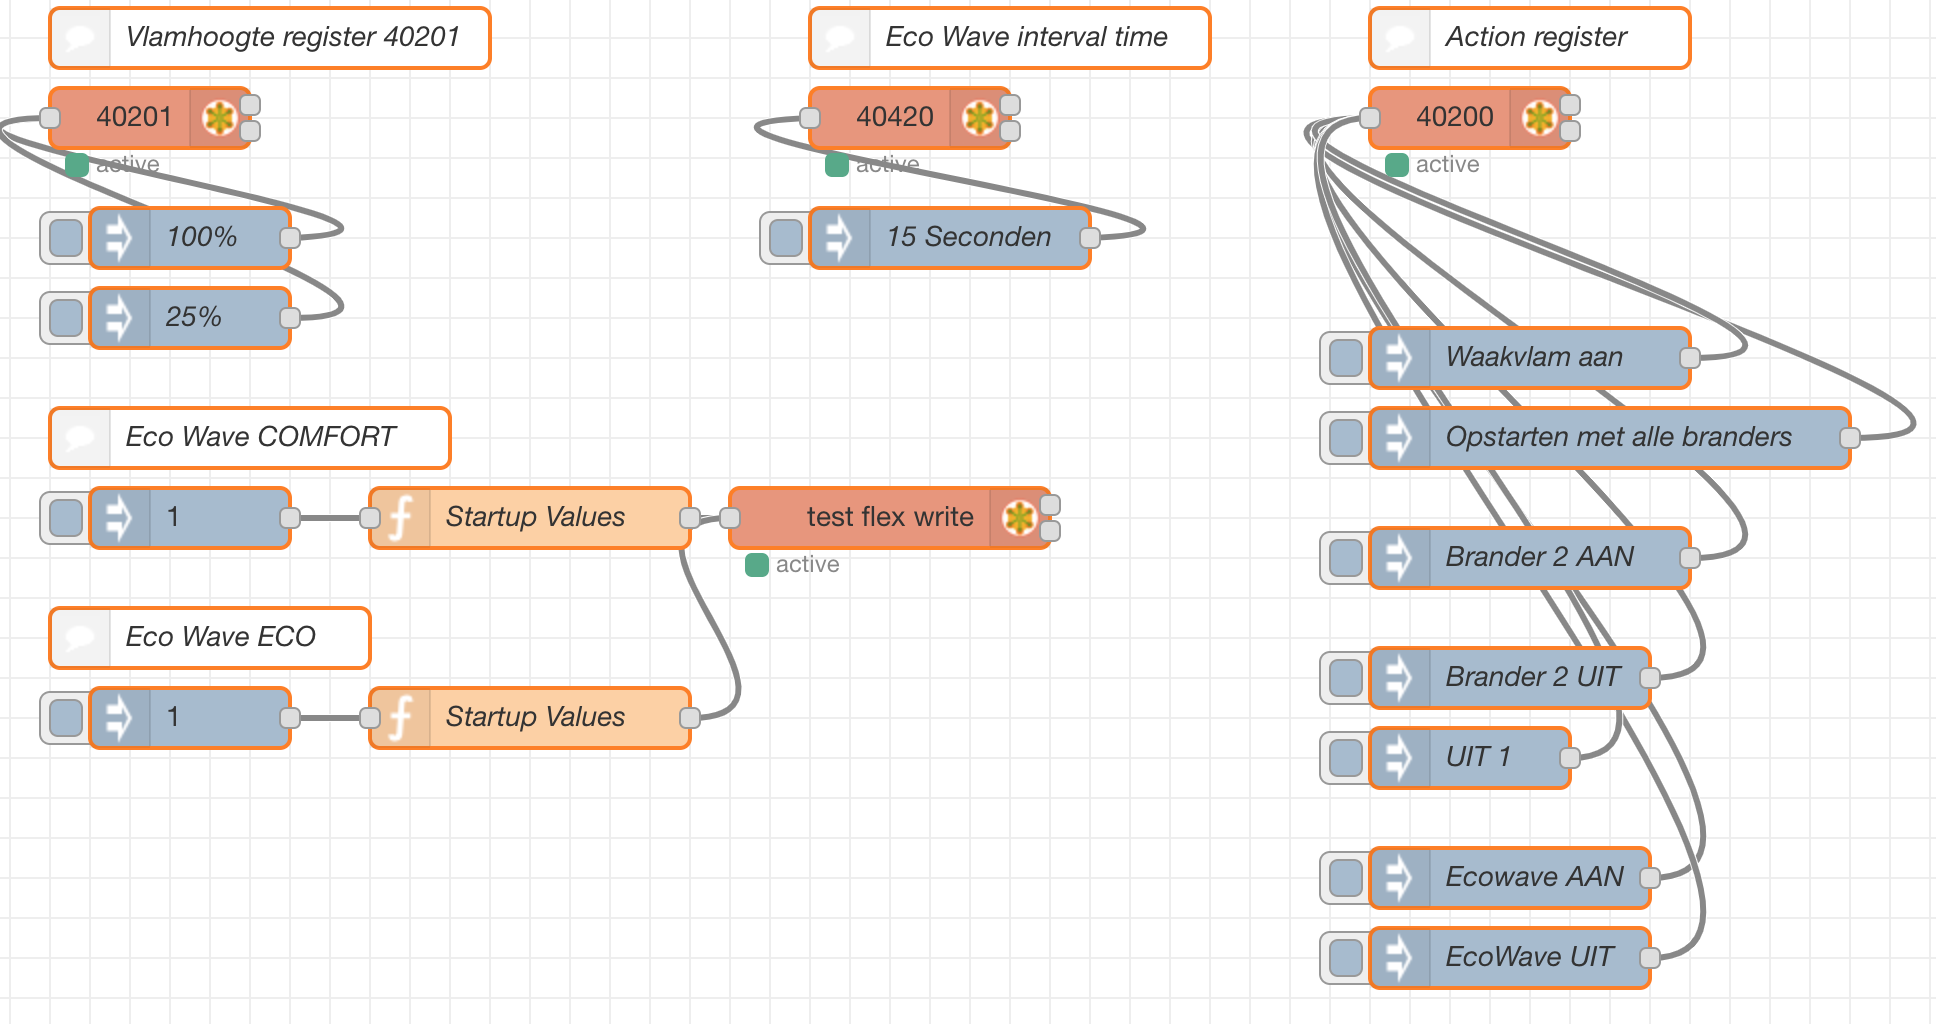Select the UIT 1 inject node

click(1478, 758)
